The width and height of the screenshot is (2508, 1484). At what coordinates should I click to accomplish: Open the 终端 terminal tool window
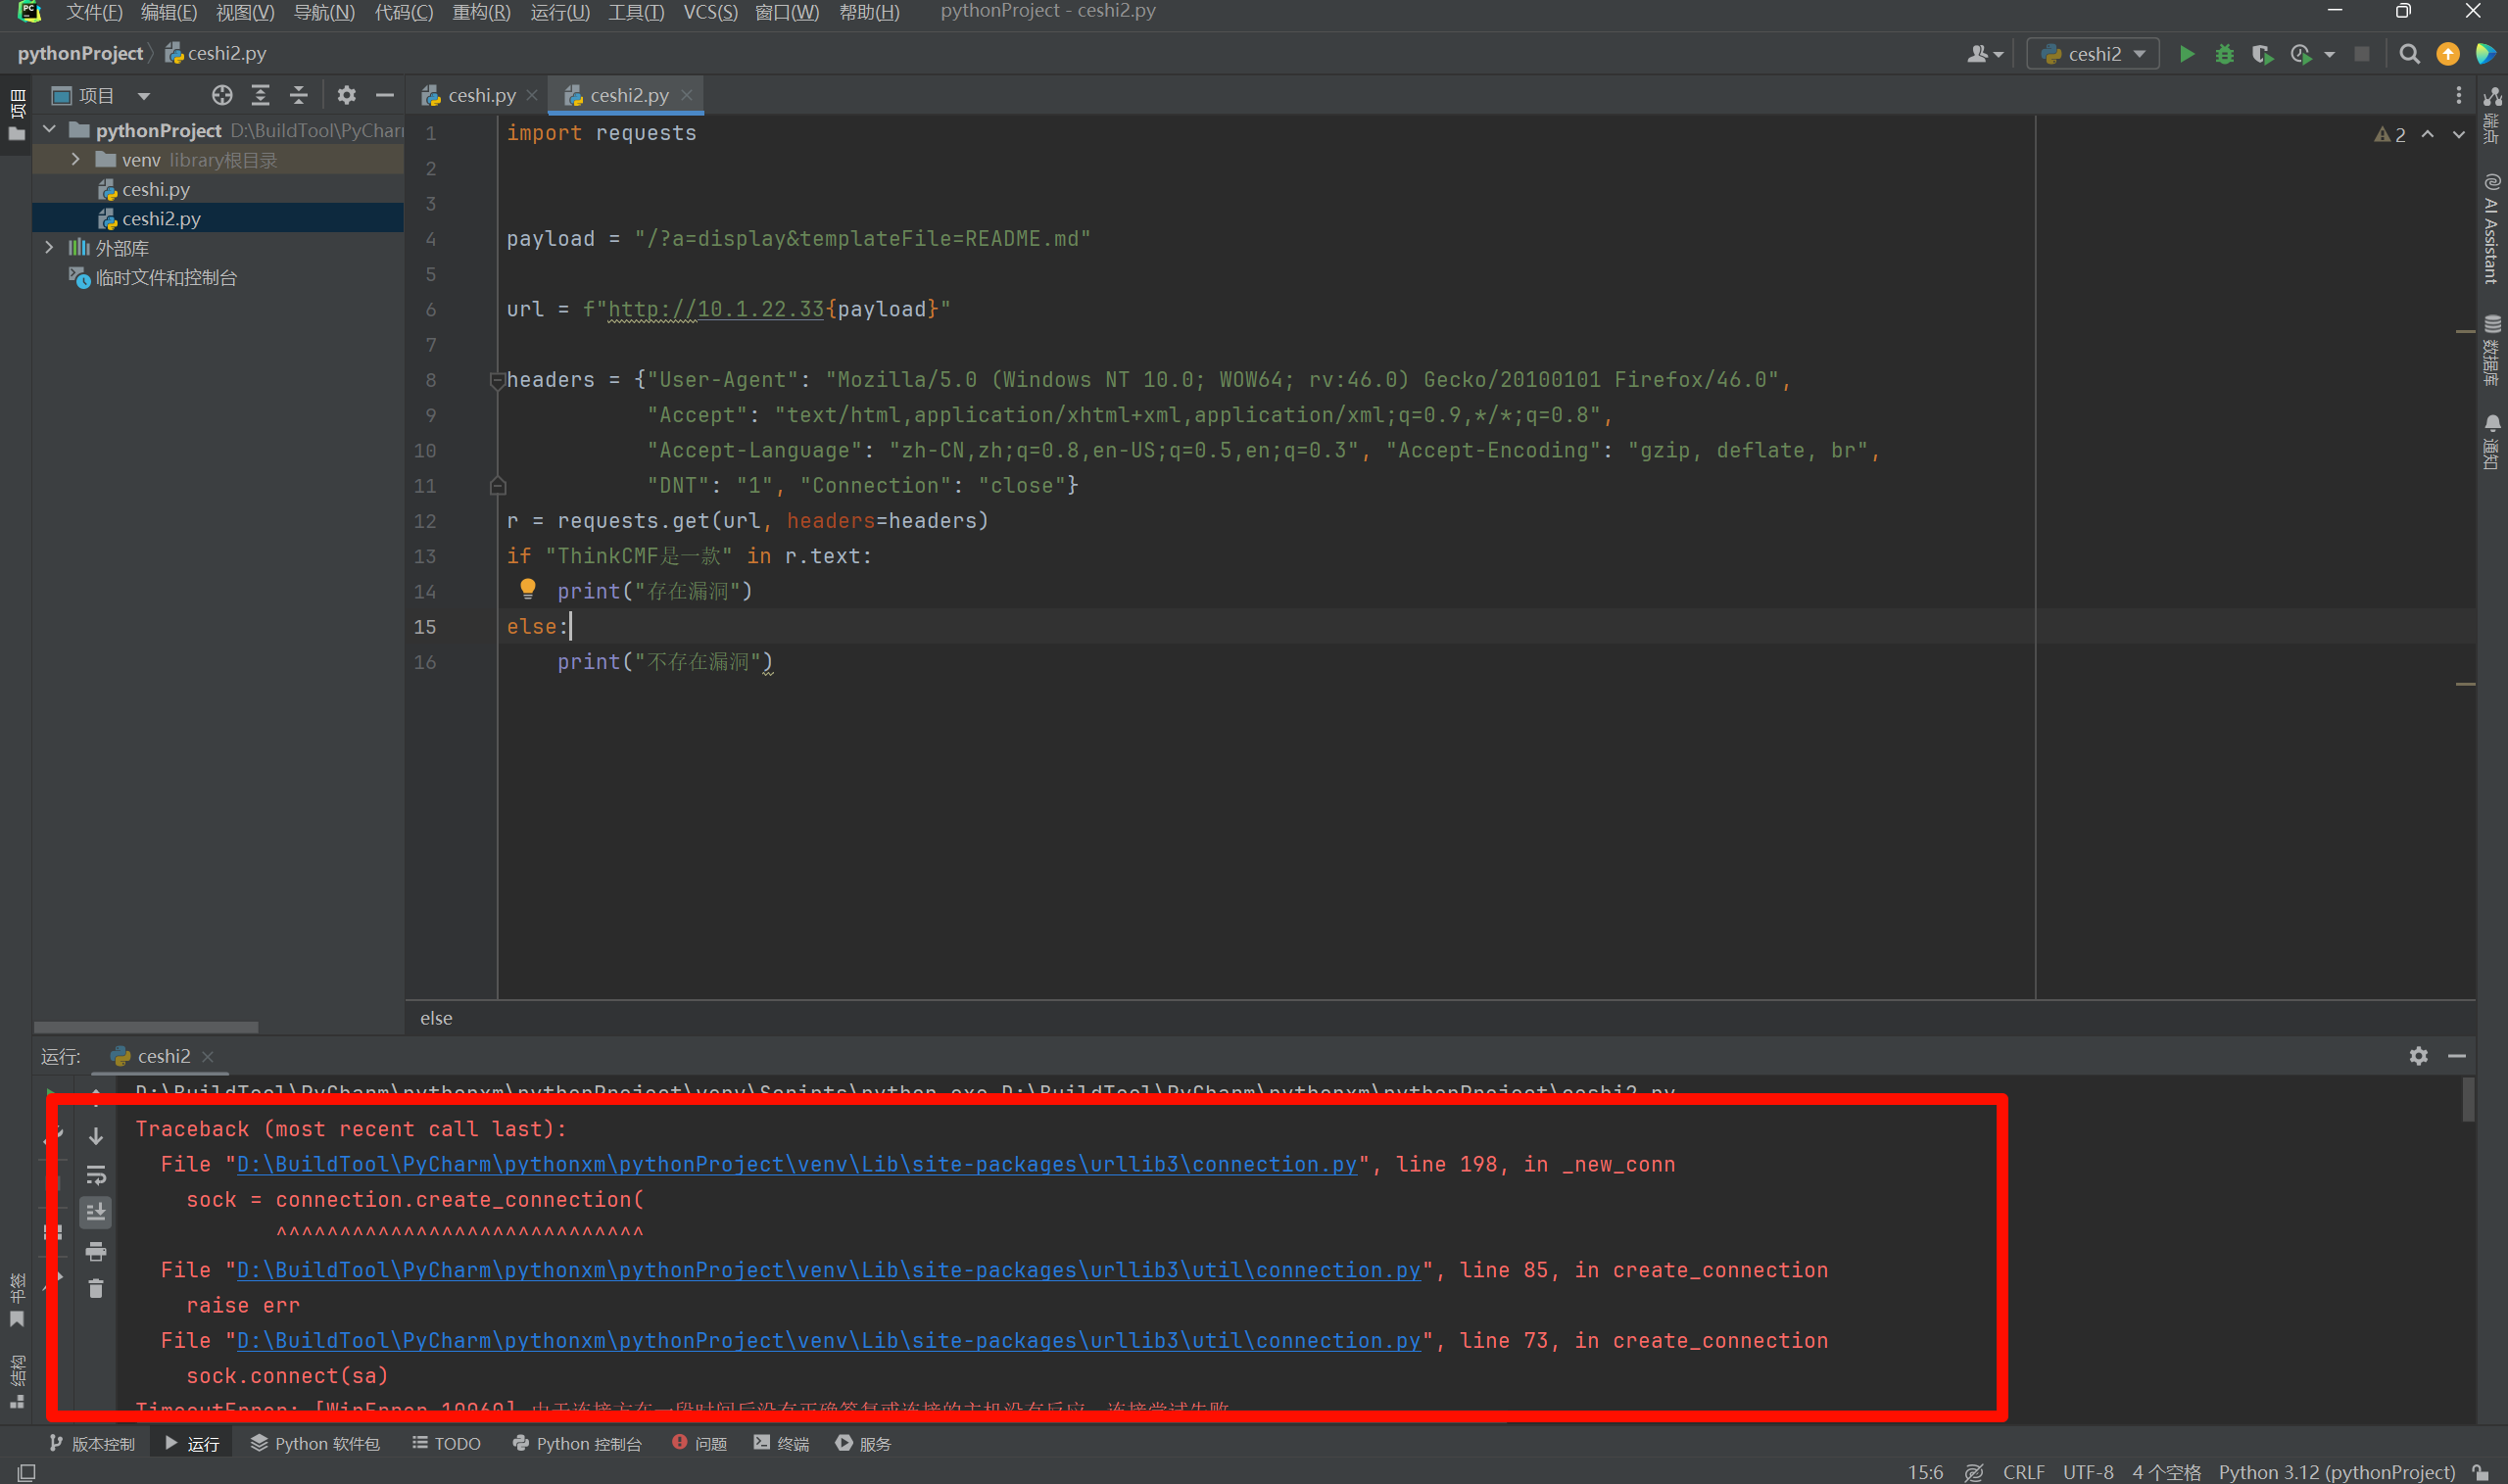[782, 1443]
